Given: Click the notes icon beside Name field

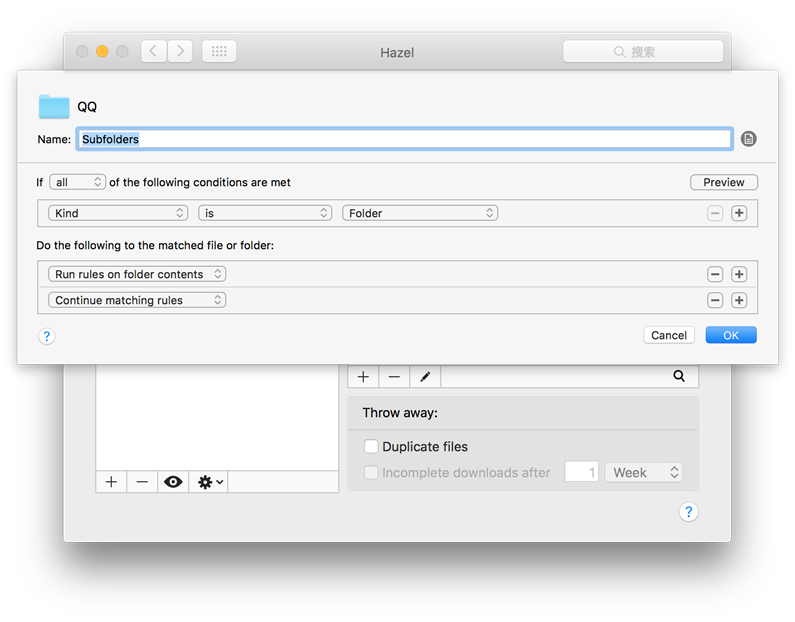Looking at the screenshot, I should (749, 139).
